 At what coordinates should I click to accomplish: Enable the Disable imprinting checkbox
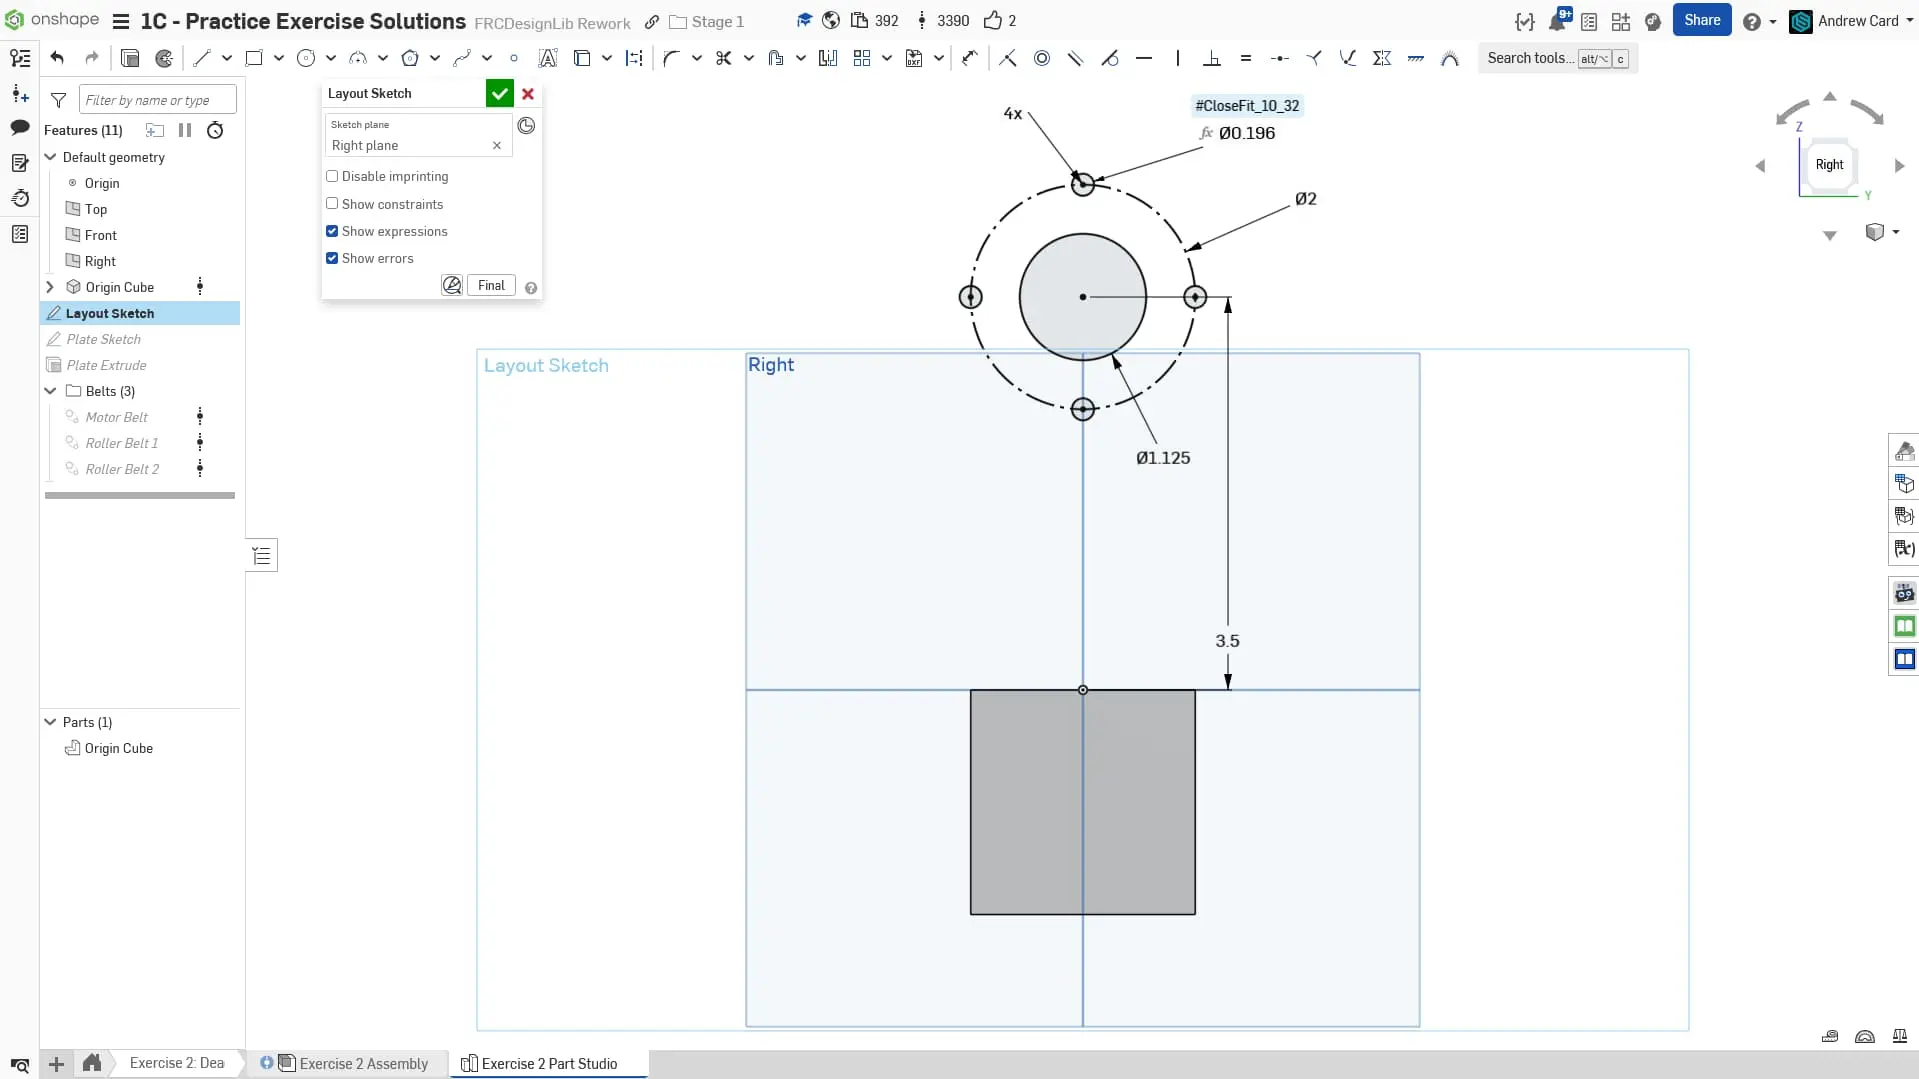click(x=332, y=176)
